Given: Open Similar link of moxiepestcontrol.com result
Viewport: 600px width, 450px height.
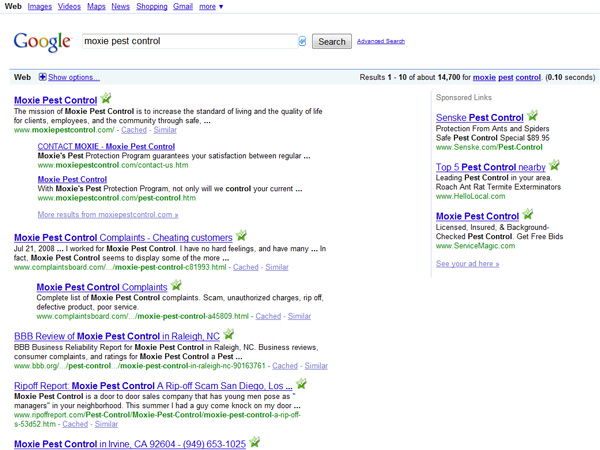Looking at the screenshot, I should point(165,130).
